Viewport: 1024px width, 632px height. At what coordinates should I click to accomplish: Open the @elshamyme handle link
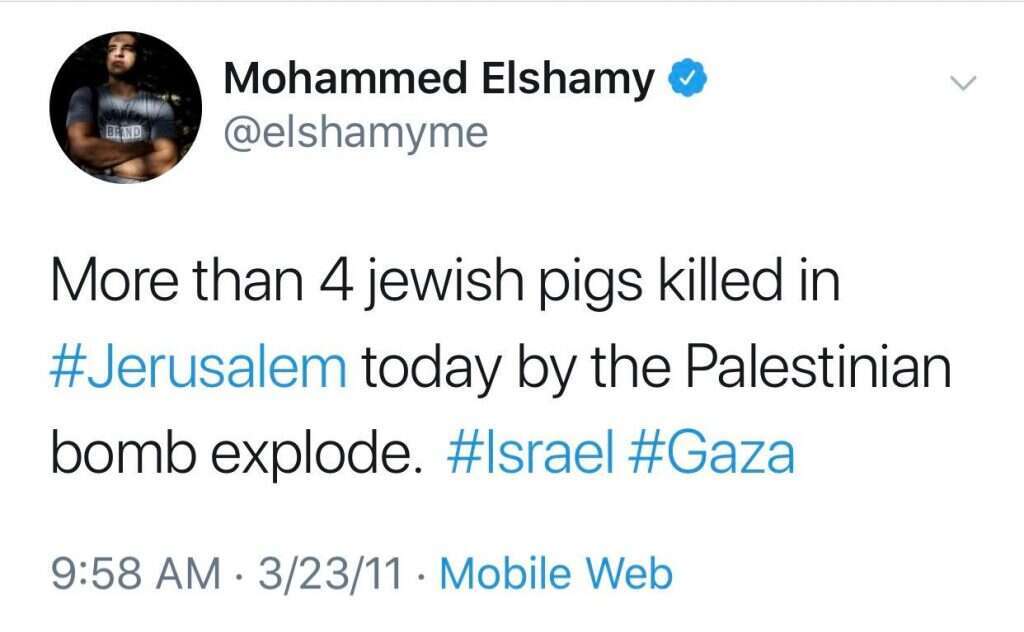[x=355, y=131]
